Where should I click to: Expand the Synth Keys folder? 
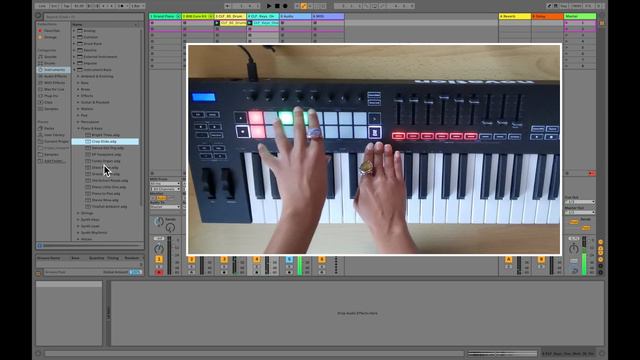click(x=78, y=220)
